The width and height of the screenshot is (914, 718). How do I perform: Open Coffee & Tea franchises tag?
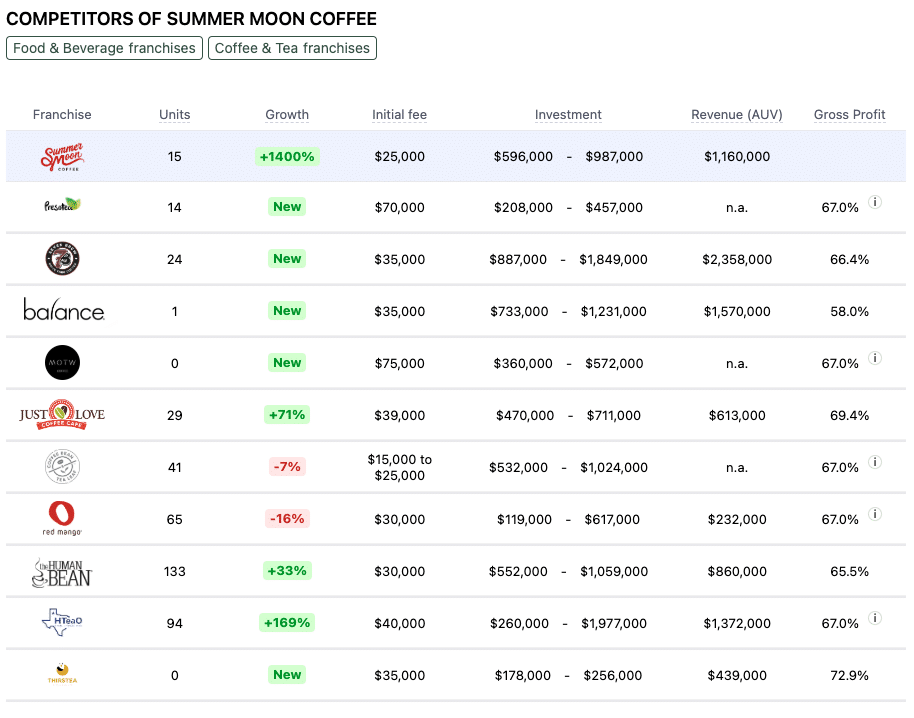292,48
